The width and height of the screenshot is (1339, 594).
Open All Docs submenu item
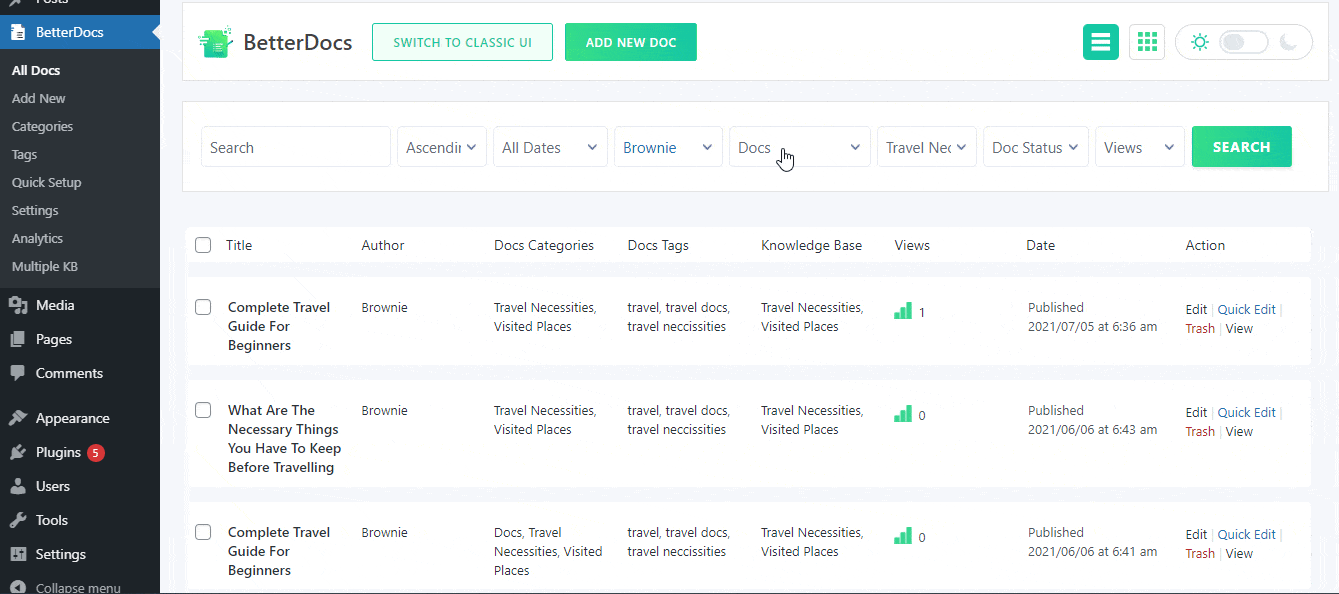click(x=36, y=70)
